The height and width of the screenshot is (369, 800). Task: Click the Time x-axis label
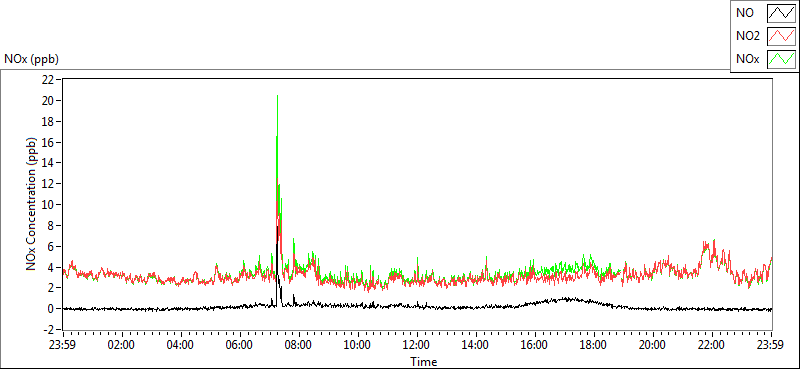point(424,362)
